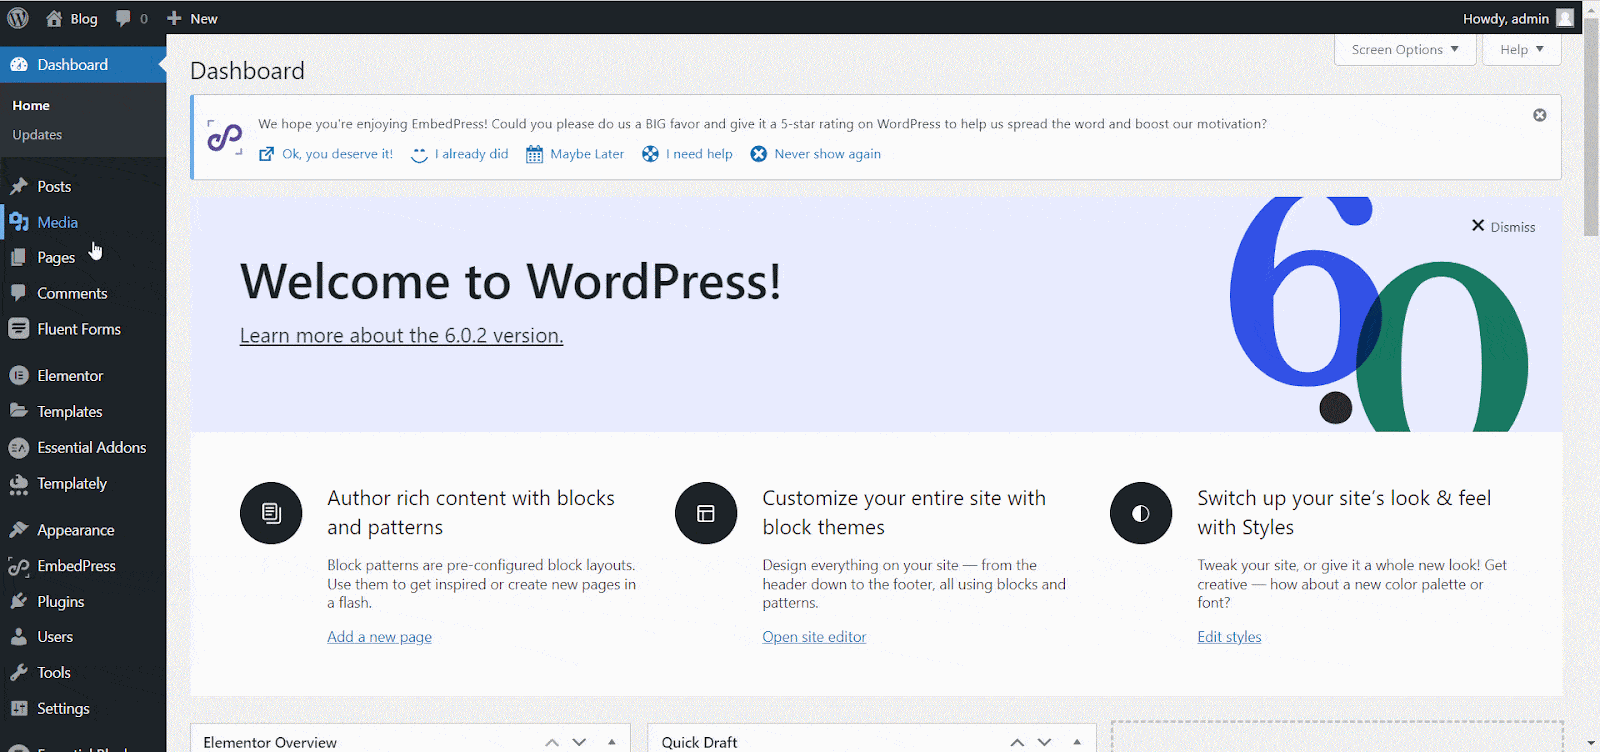Click the Essential Addons icon

(19, 448)
